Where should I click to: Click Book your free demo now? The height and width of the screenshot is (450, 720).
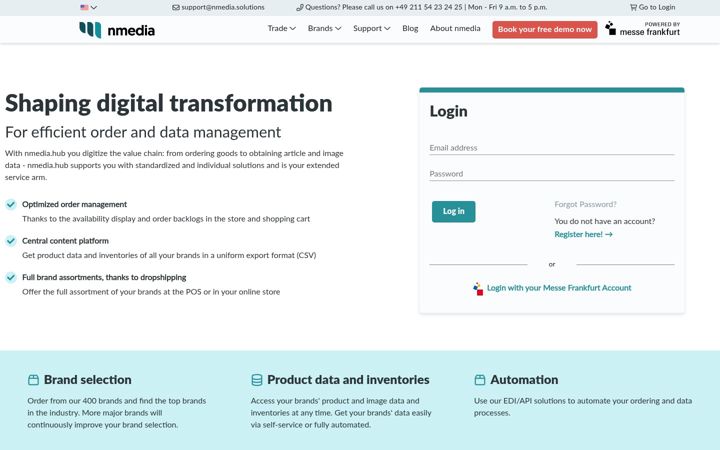pos(545,29)
